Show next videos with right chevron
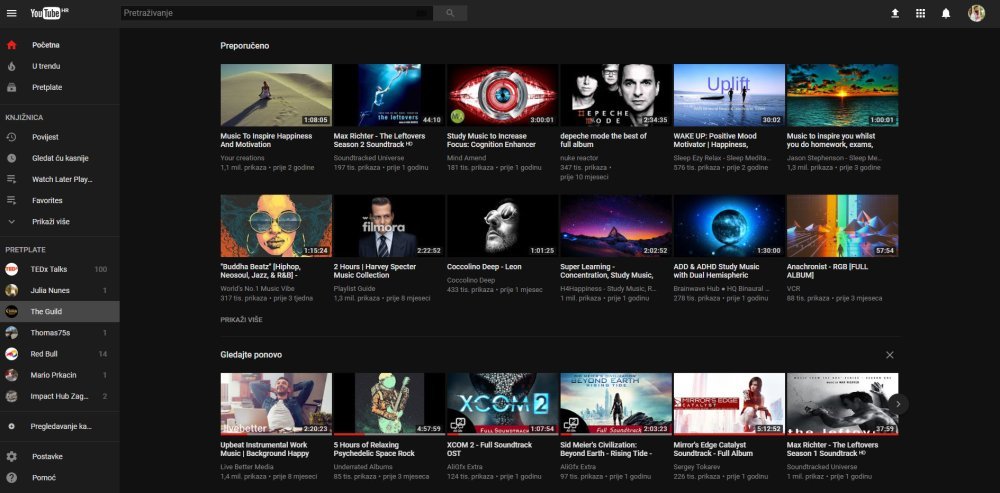The width and height of the screenshot is (1000, 493). pyautogui.click(x=898, y=404)
